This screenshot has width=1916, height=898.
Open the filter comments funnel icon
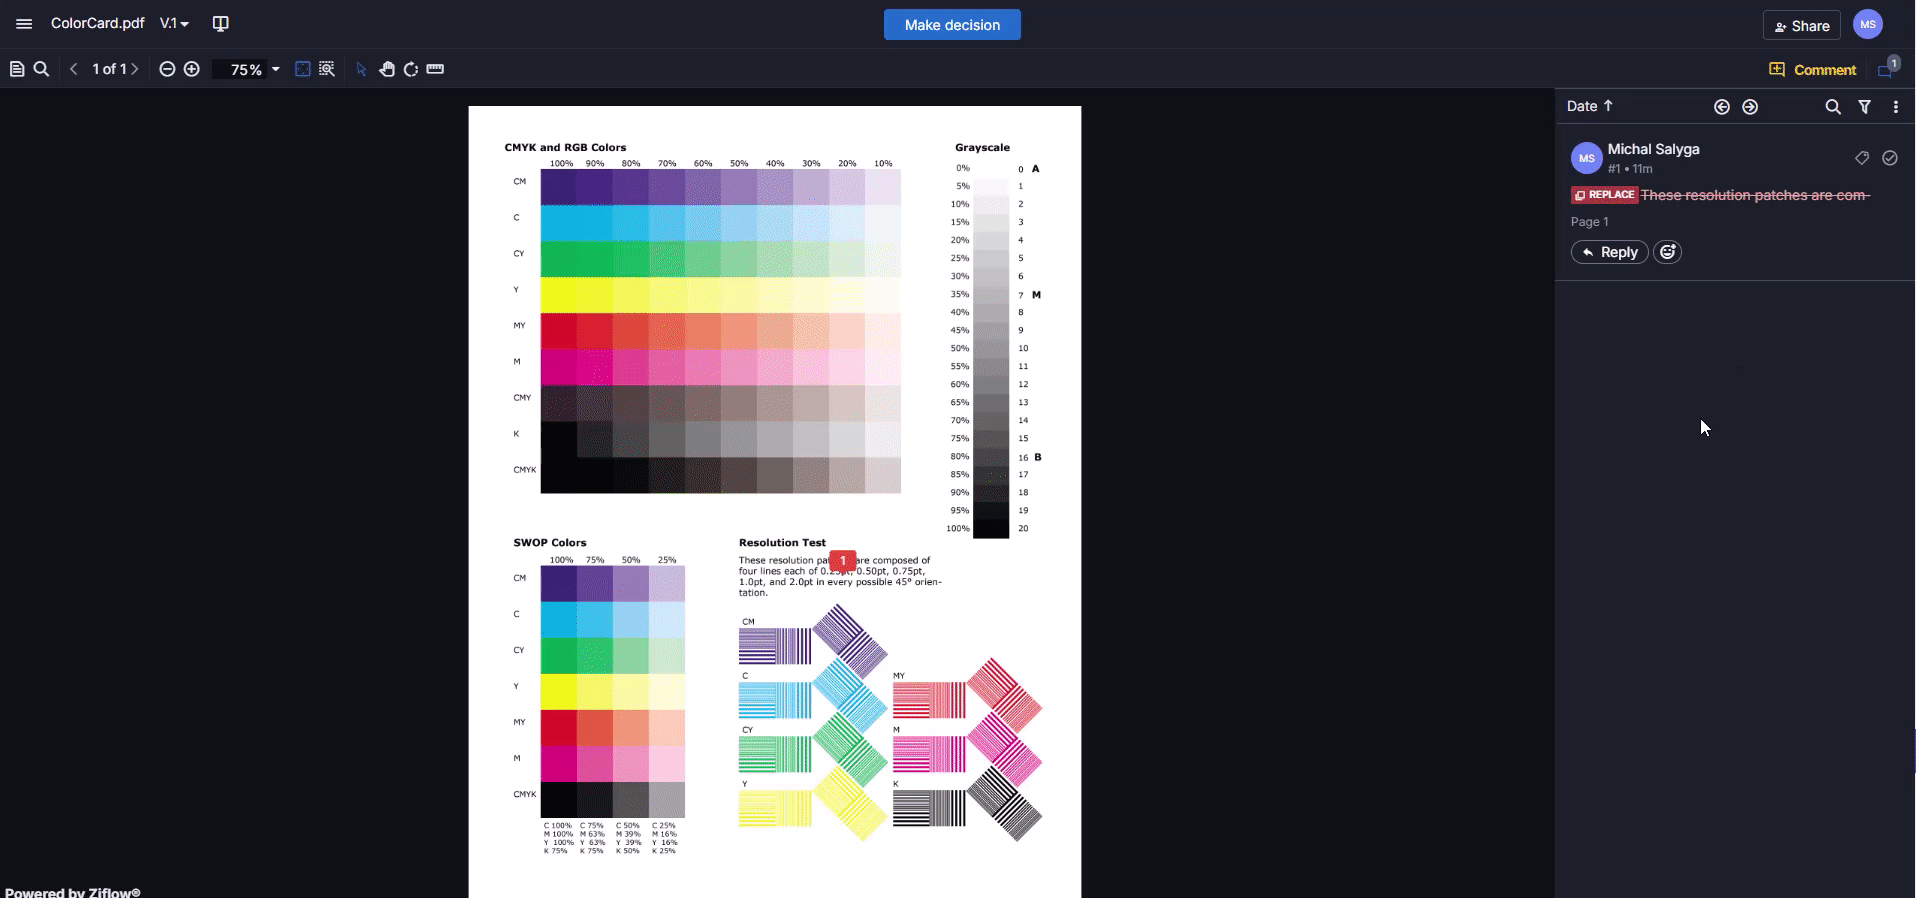coord(1864,107)
